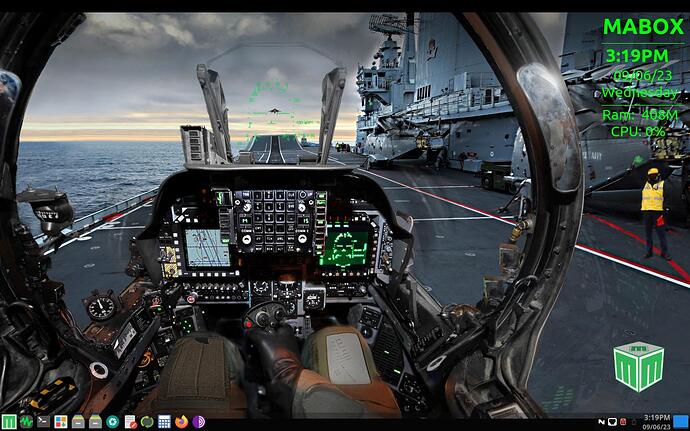
Task: Open the first file drawer icon
Action: (78, 422)
